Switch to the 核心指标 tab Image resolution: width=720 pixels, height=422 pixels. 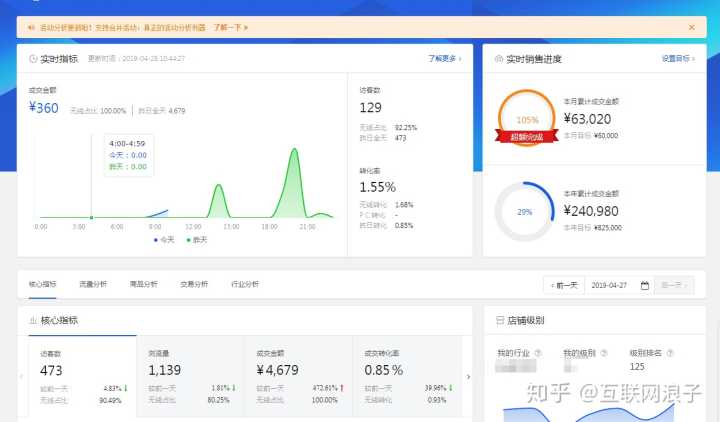(42, 285)
